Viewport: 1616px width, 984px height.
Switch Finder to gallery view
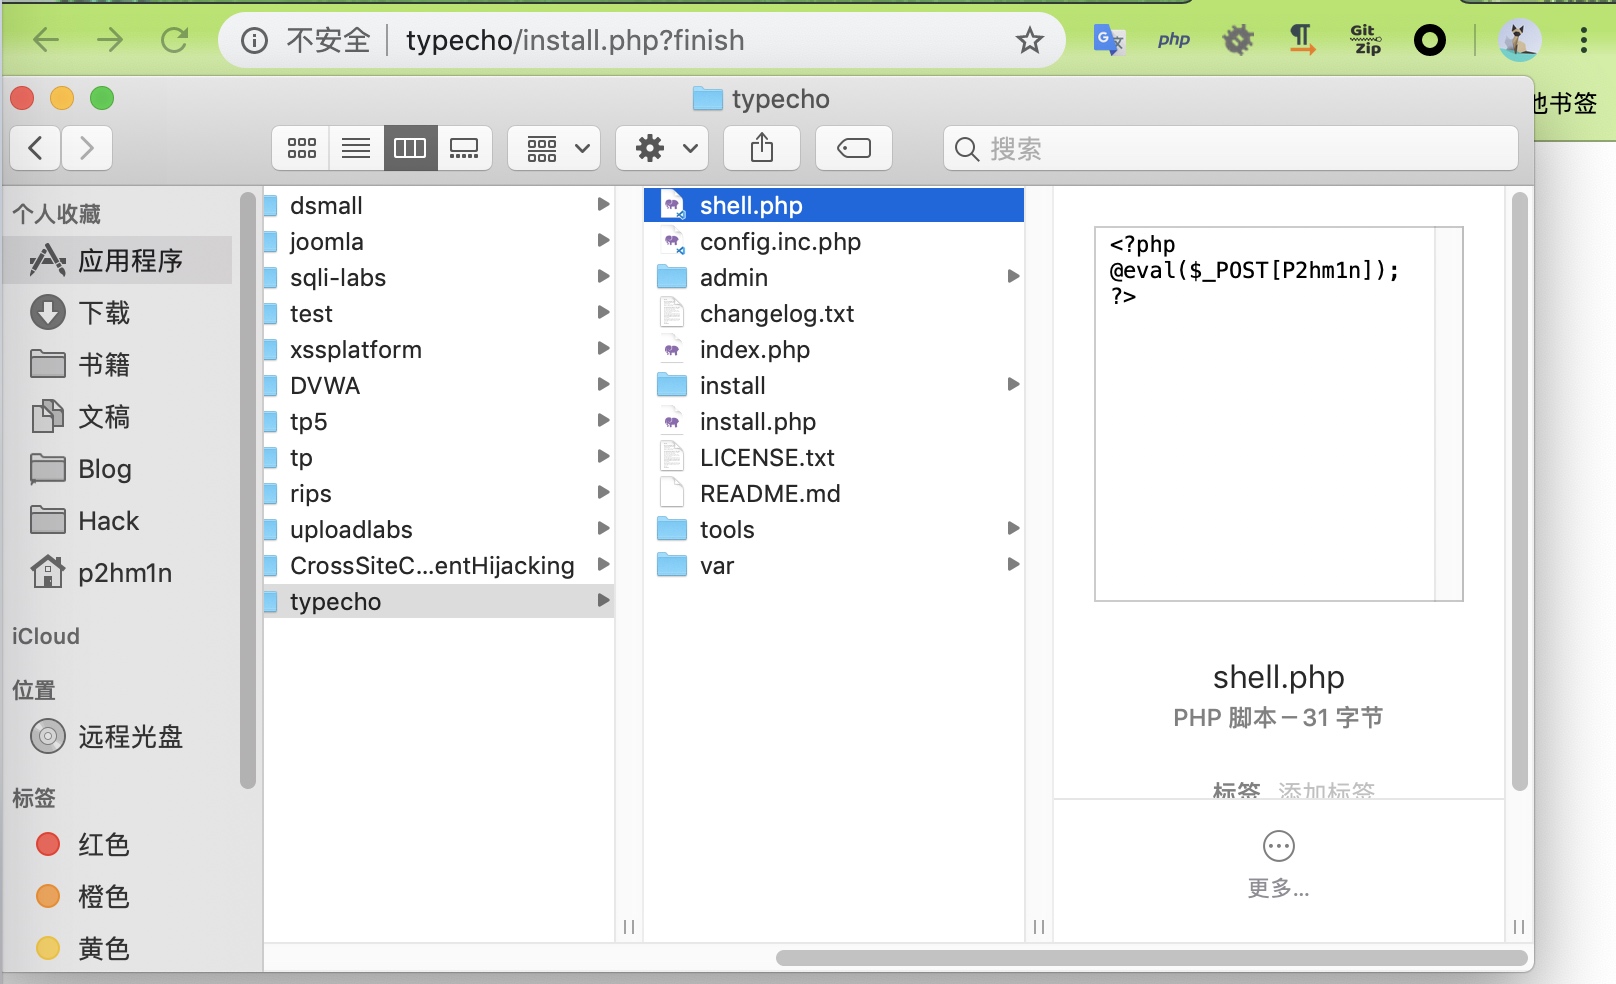tap(464, 149)
